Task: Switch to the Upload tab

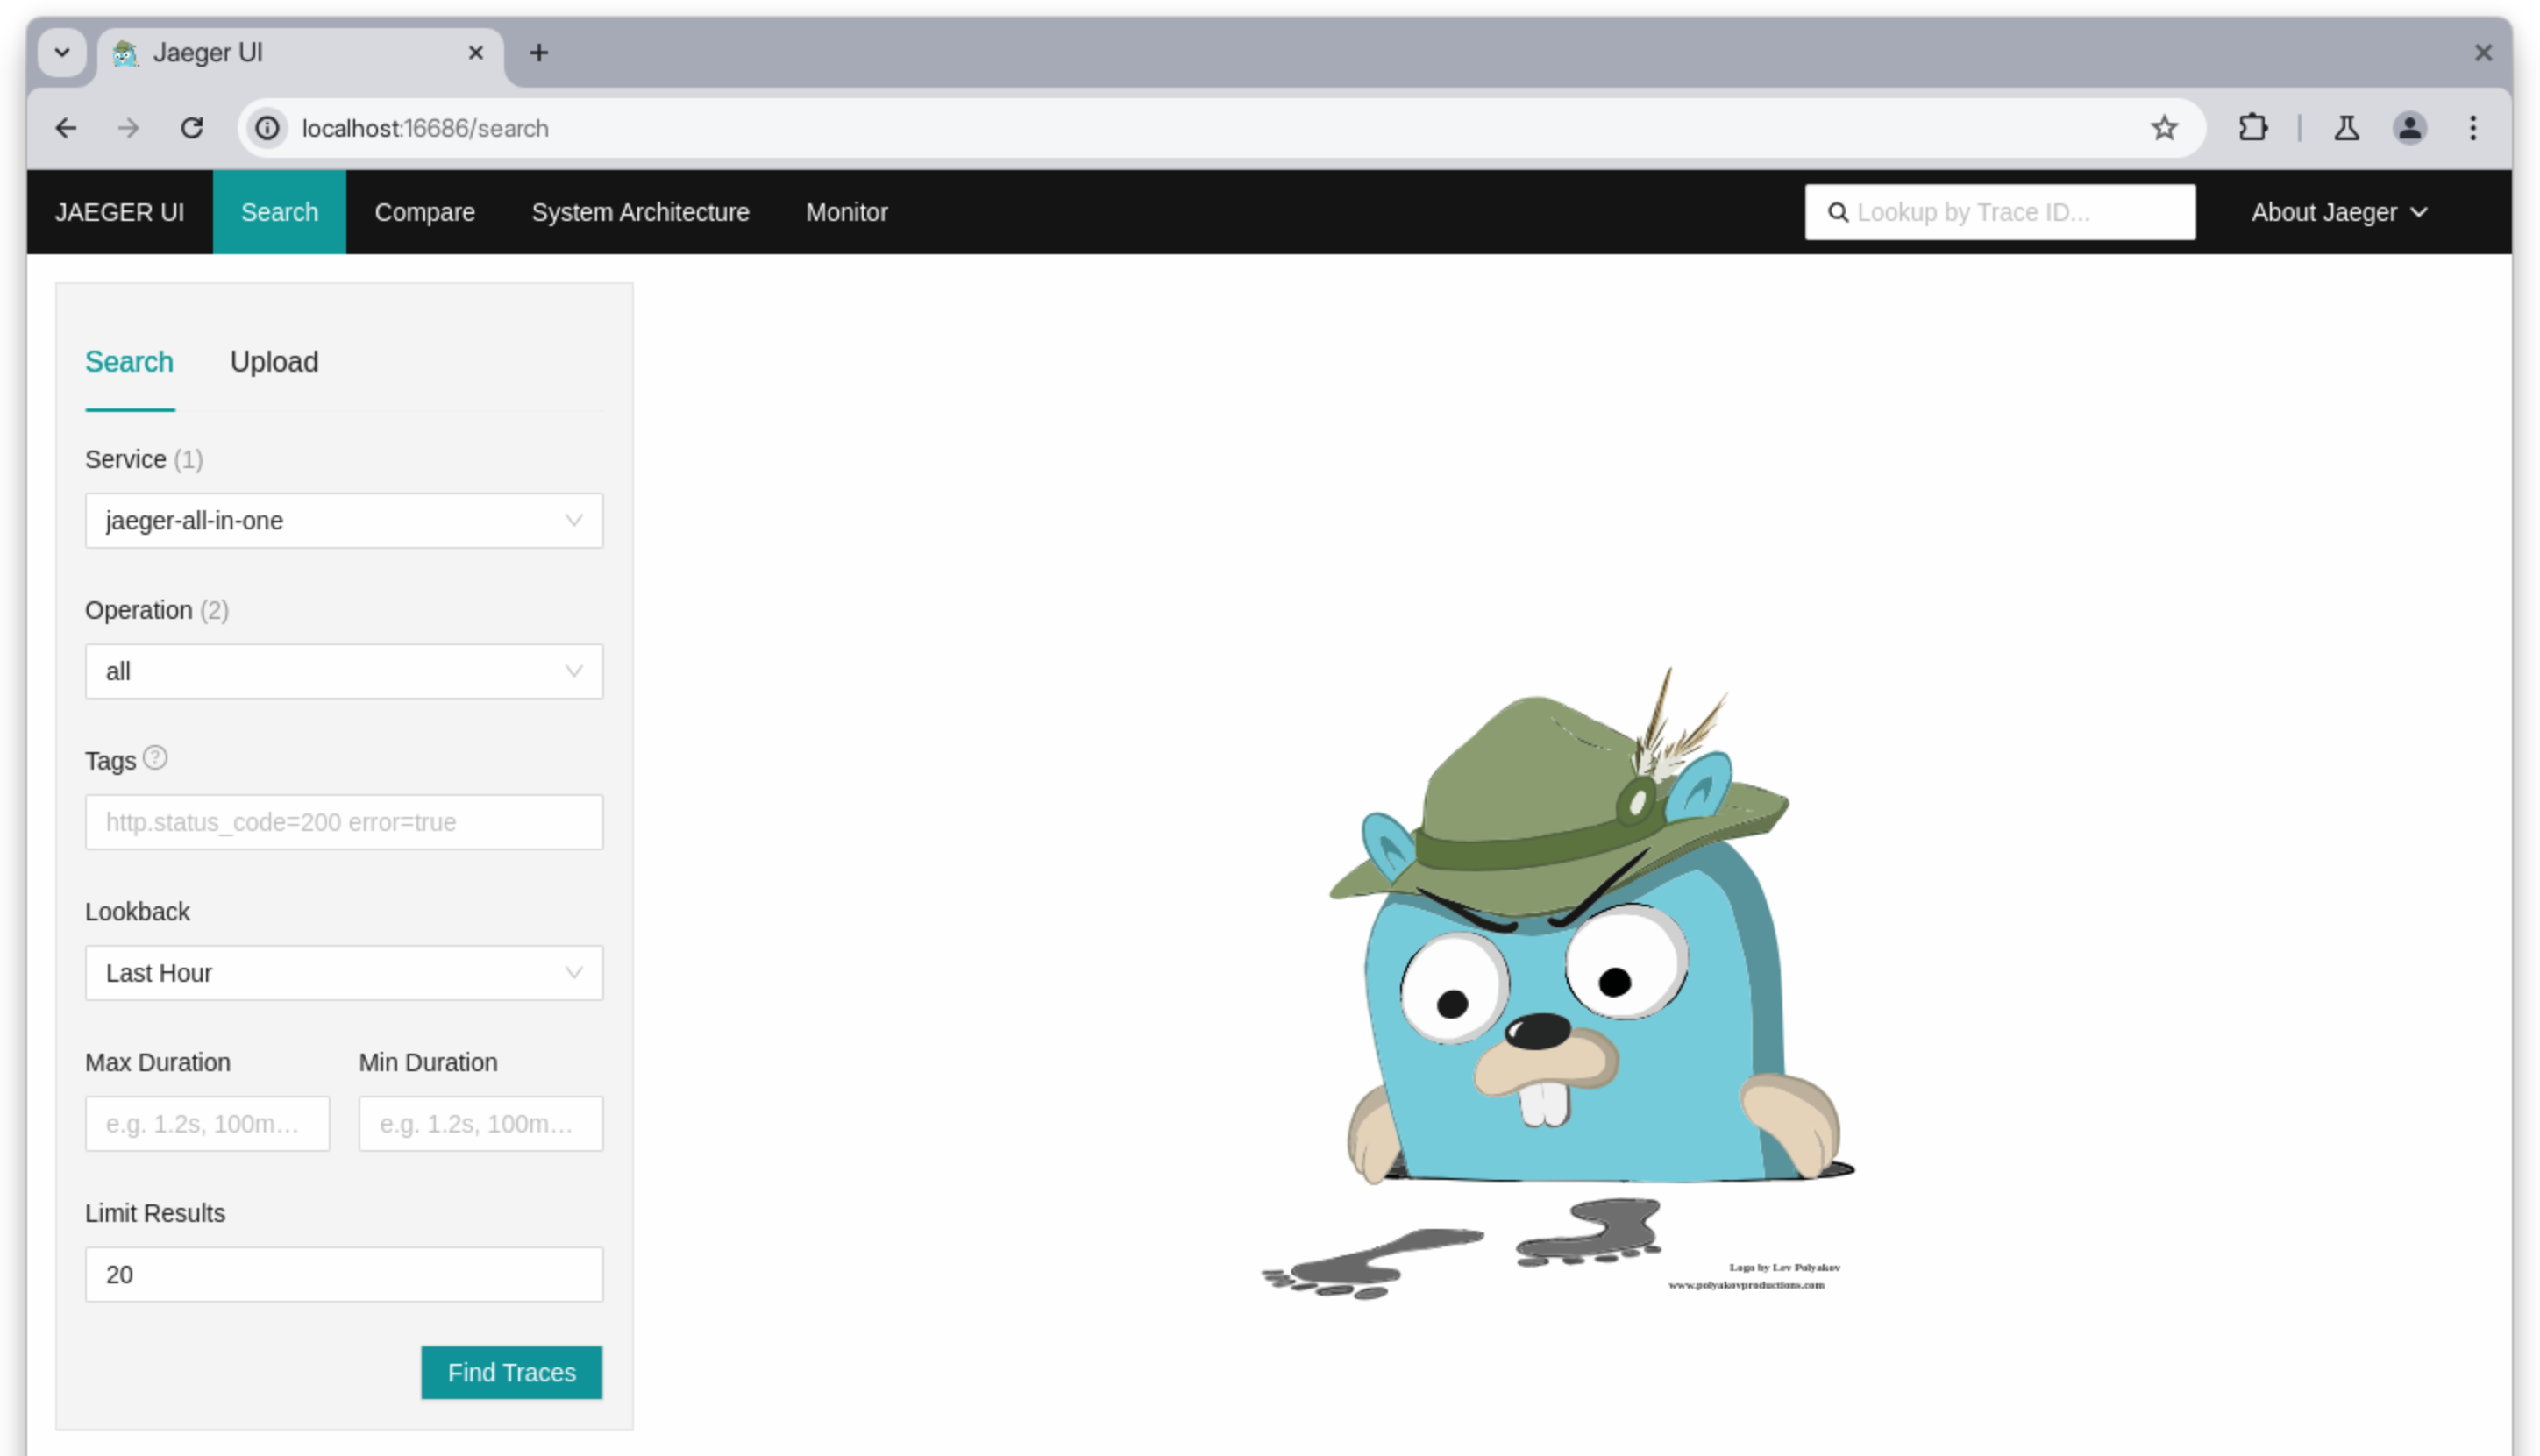Action: point(274,362)
